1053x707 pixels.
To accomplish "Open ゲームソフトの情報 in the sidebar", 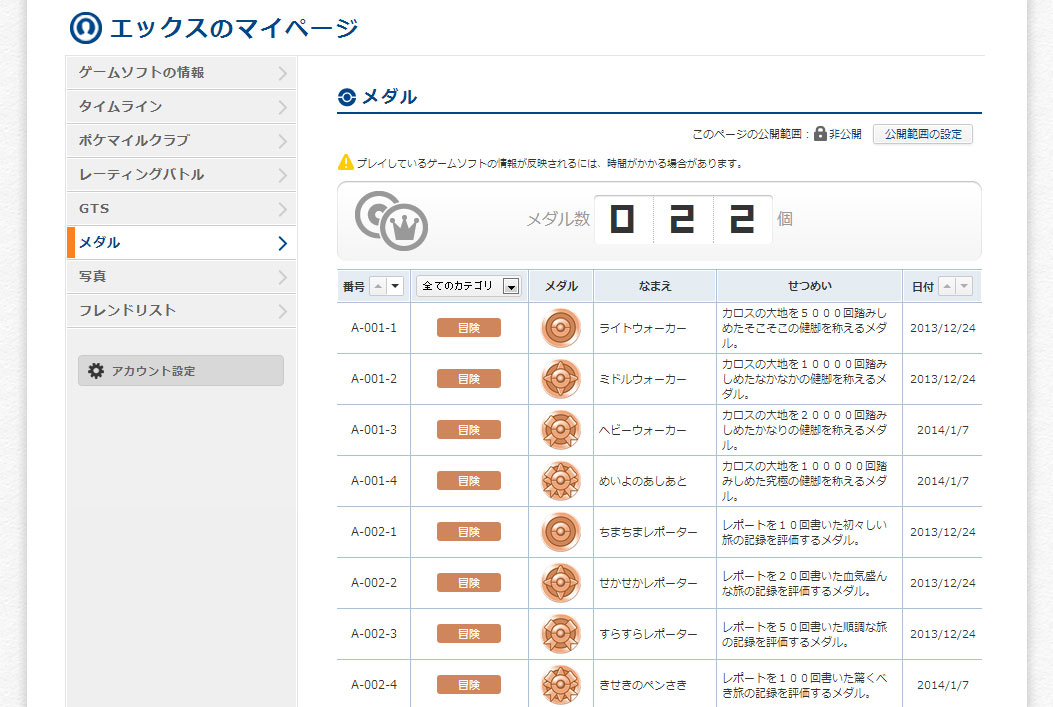I will (x=181, y=73).
